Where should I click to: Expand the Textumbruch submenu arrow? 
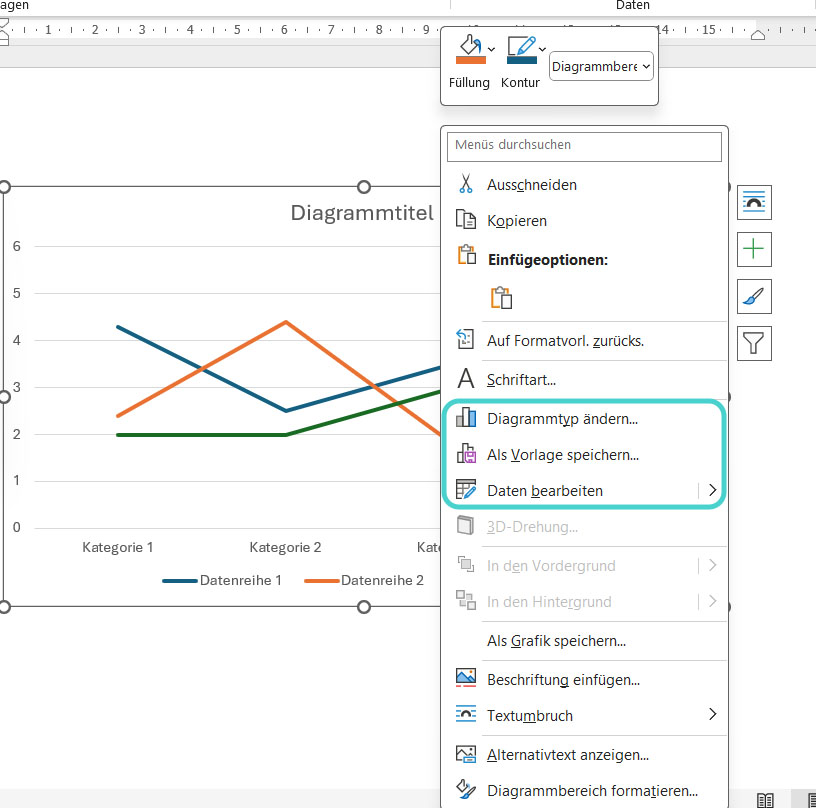coord(712,714)
